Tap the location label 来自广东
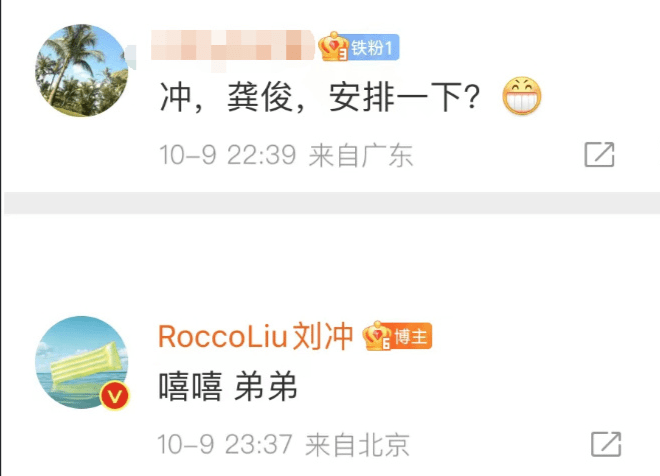The height and width of the screenshot is (476, 660). pyautogui.click(x=361, y=155)
